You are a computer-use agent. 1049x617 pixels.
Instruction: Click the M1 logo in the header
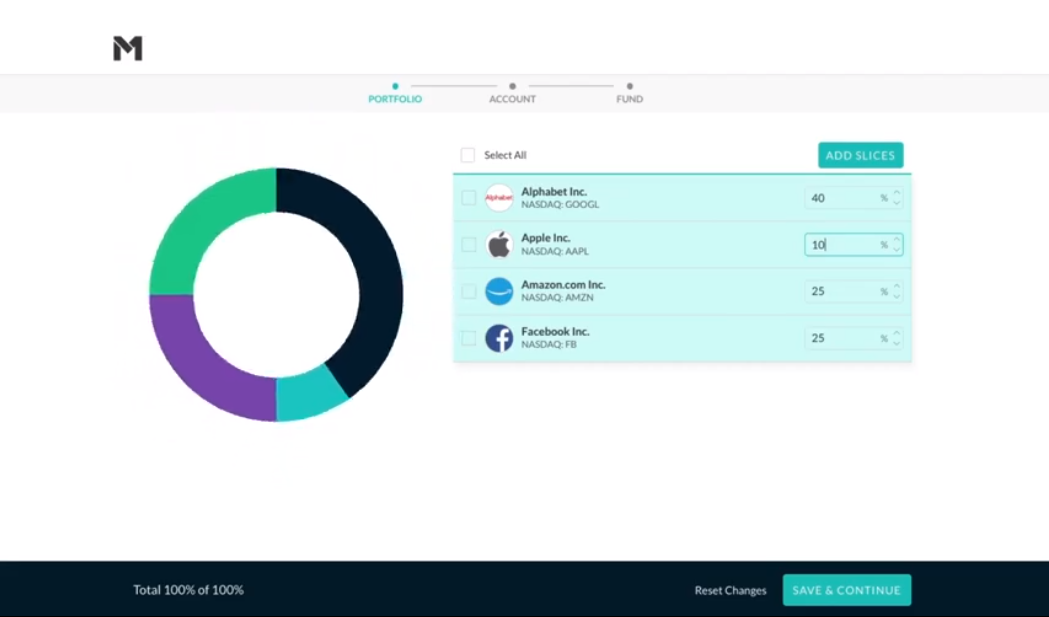[127, 47]
